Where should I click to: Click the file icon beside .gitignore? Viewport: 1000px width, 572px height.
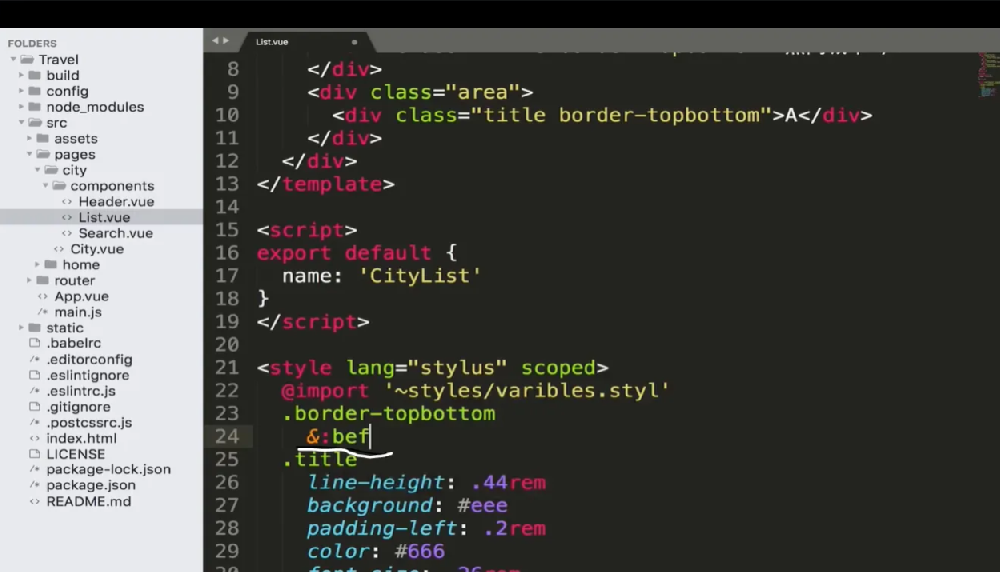(x=35, y=407)
